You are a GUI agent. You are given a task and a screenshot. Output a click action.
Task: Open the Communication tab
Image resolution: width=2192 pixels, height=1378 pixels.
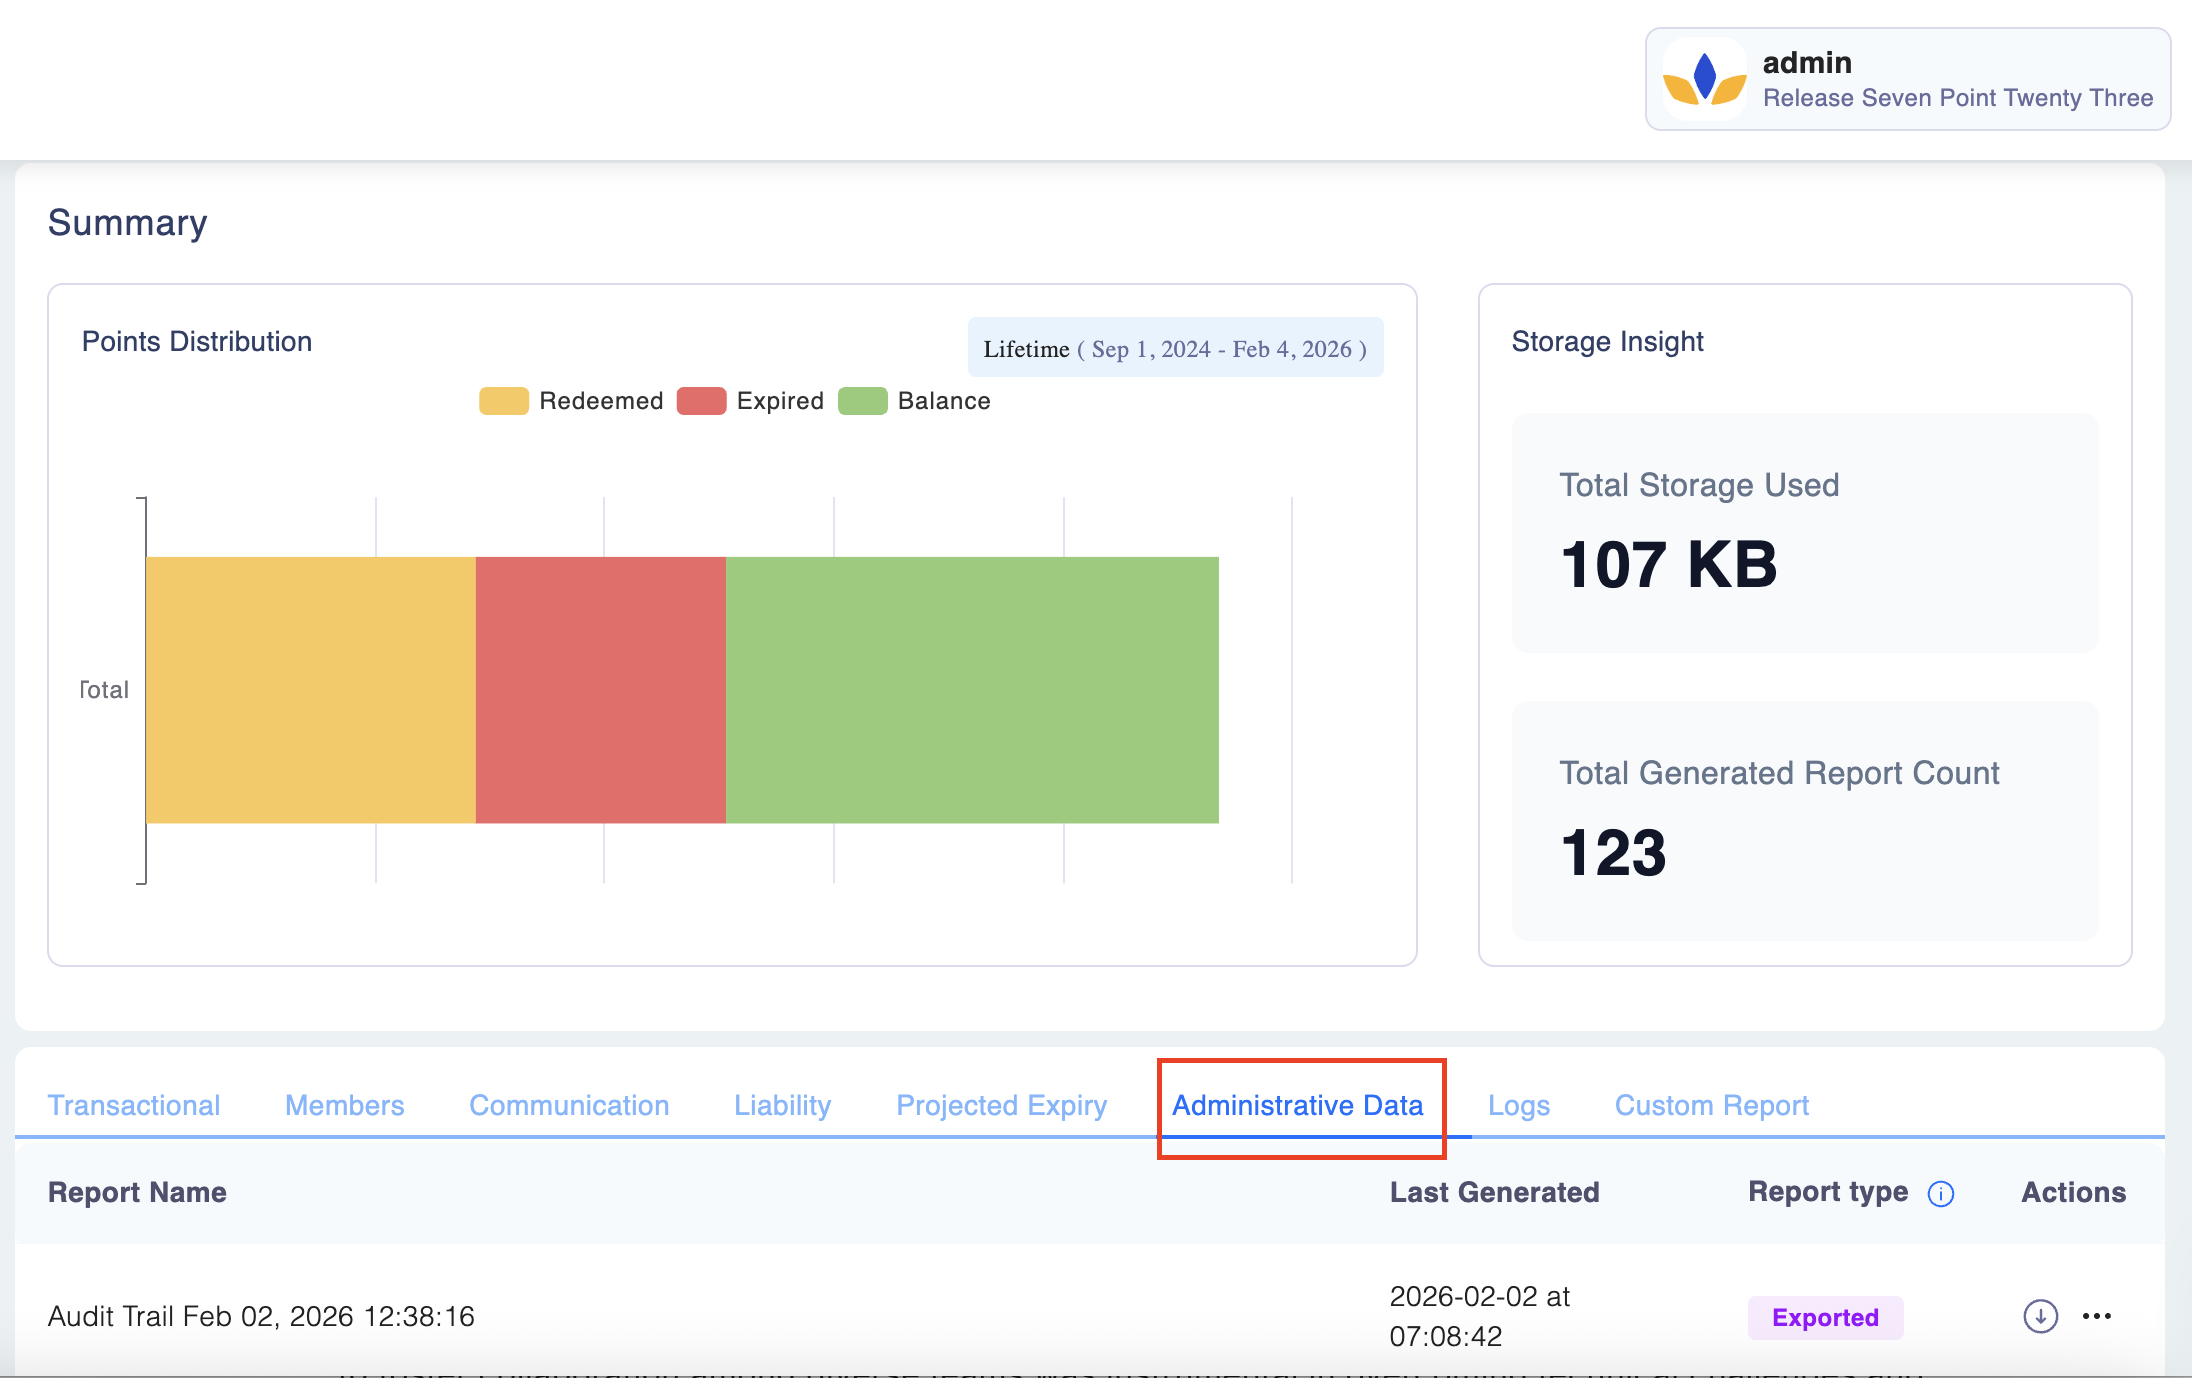(x=569, y=1105)
